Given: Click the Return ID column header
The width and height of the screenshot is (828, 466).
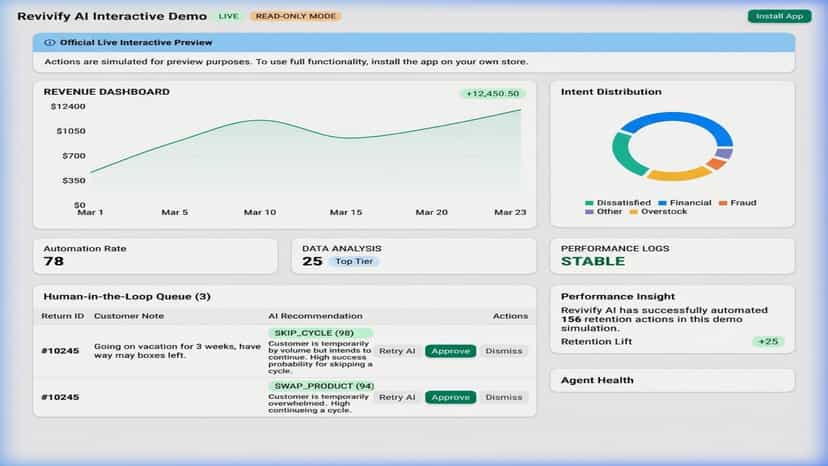Looking at the screenshot, I should 62,316.
